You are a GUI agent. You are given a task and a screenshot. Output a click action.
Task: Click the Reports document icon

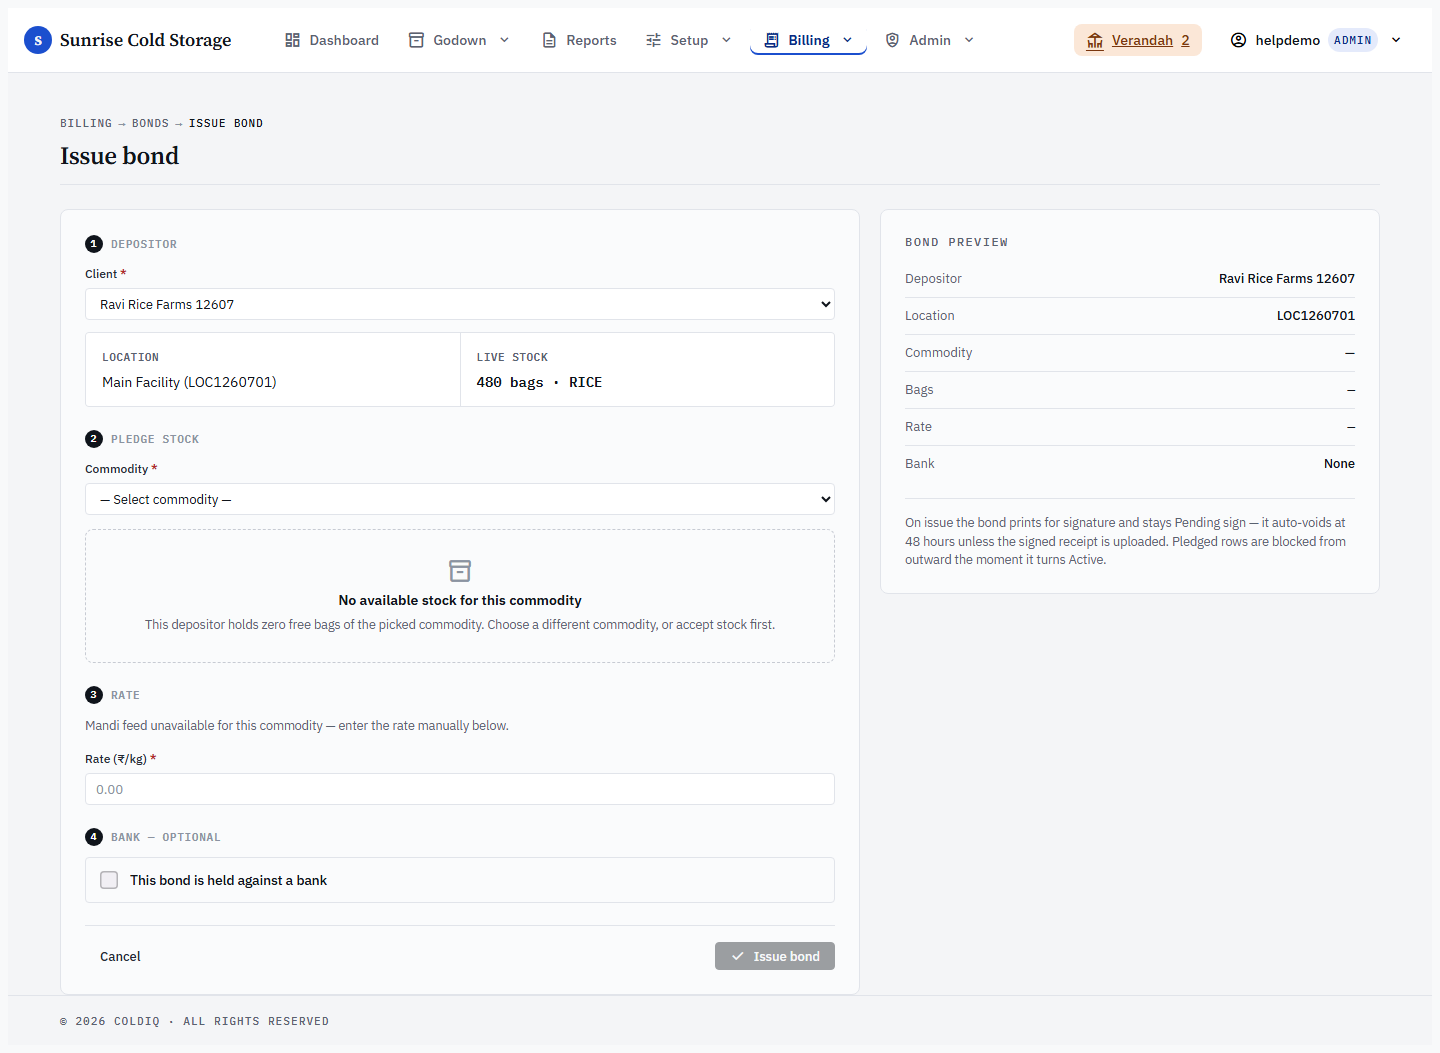[x=549, y=40]
